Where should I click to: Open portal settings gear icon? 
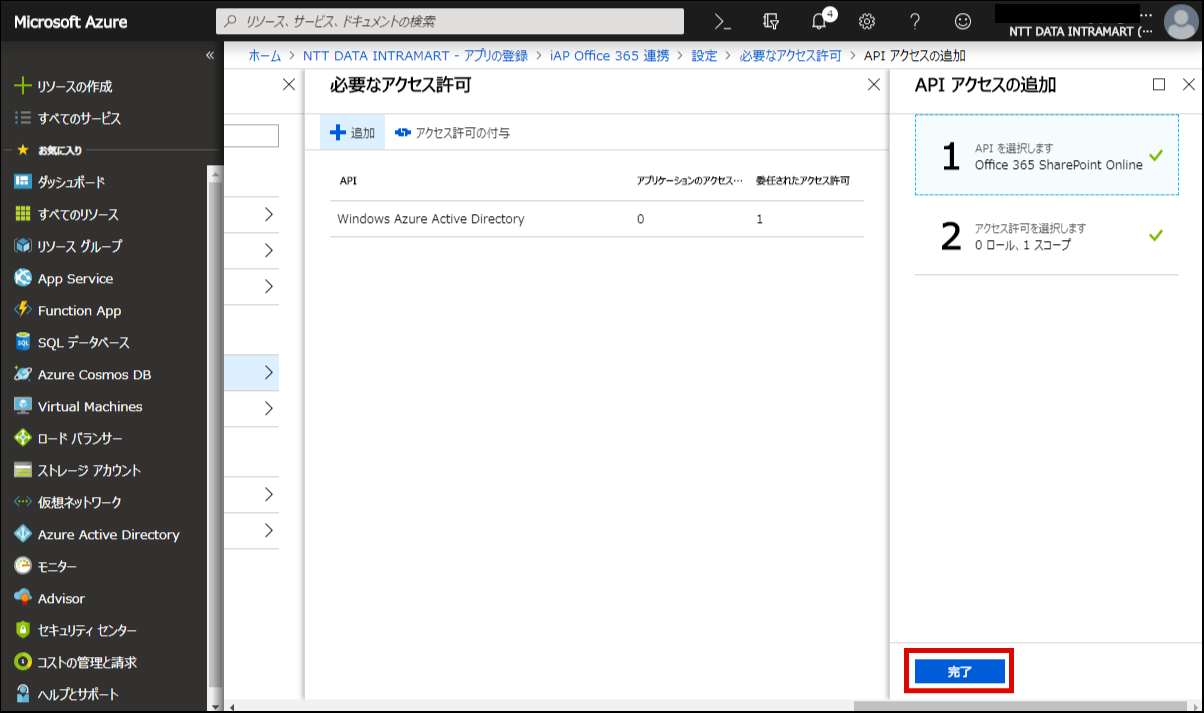point(867,21)
